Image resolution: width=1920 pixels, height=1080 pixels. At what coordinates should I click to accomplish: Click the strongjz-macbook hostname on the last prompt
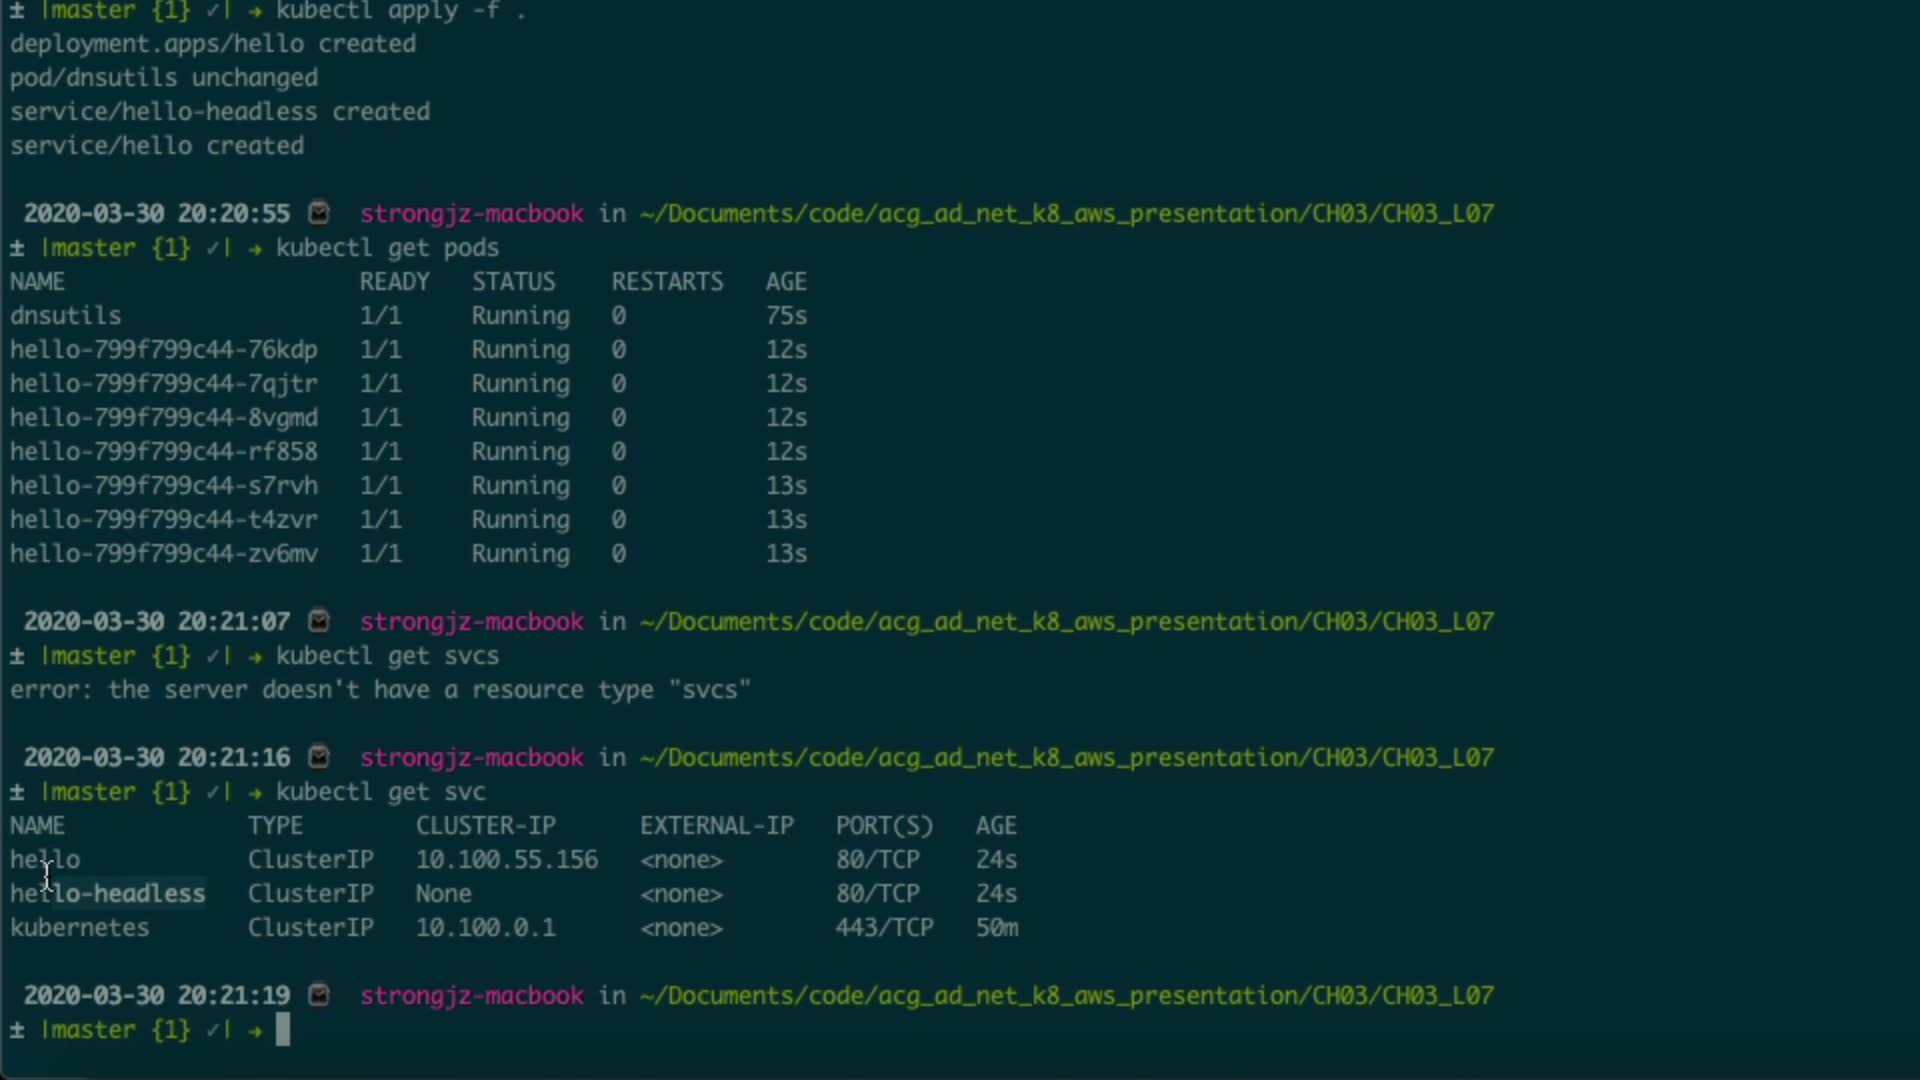point(471,995)
